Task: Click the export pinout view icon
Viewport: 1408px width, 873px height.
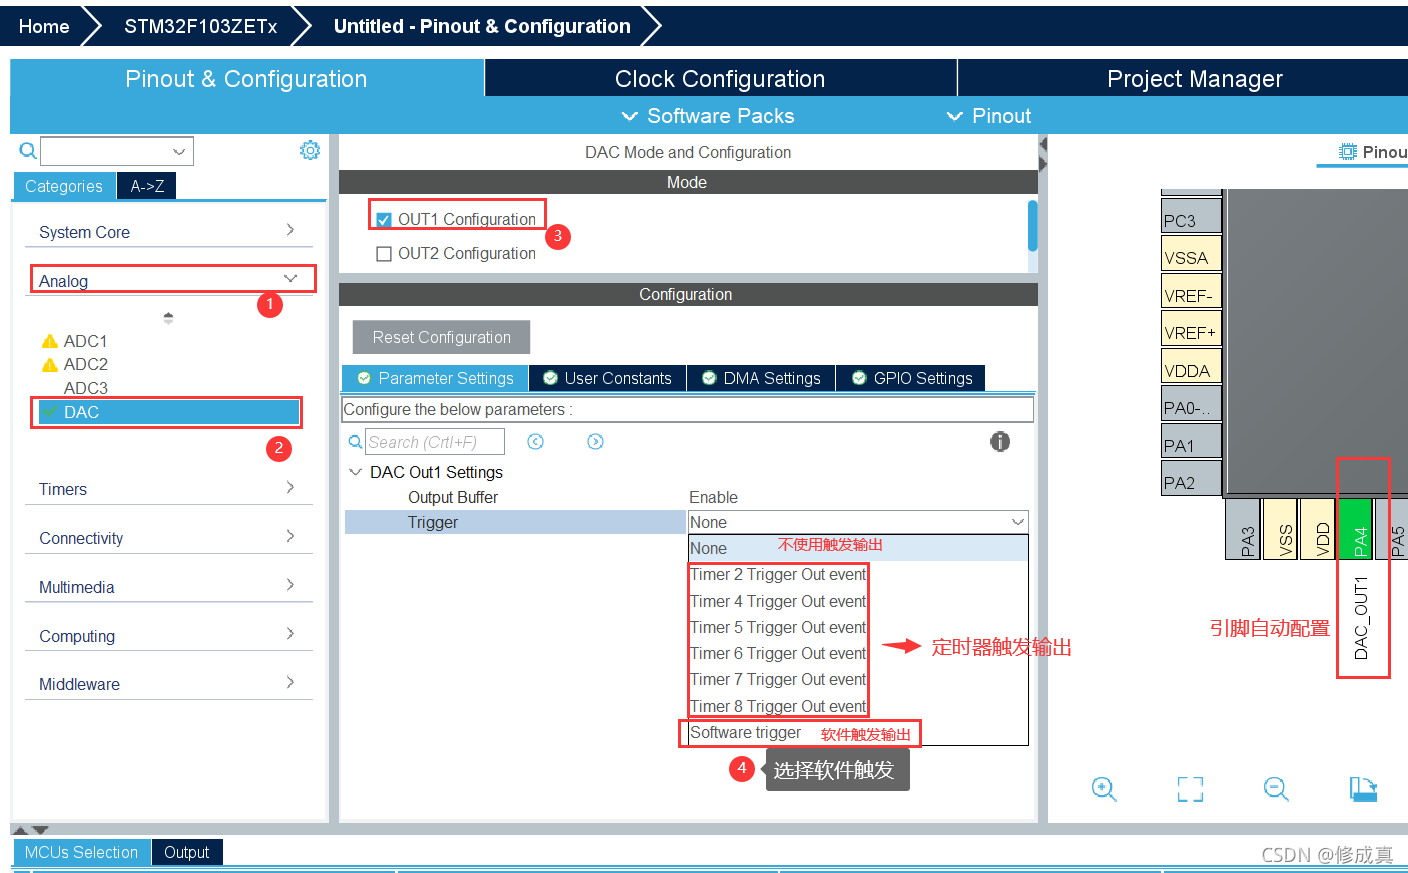Action: (1363, 789)
